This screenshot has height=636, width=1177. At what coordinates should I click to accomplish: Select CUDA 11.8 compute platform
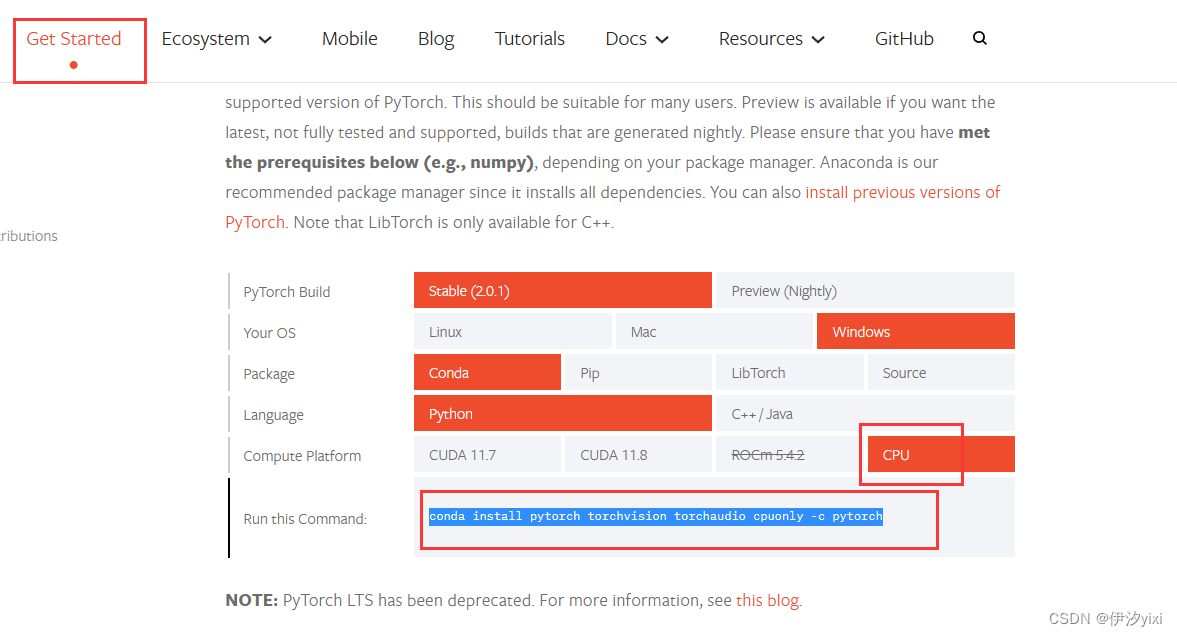tap(638, 454)
